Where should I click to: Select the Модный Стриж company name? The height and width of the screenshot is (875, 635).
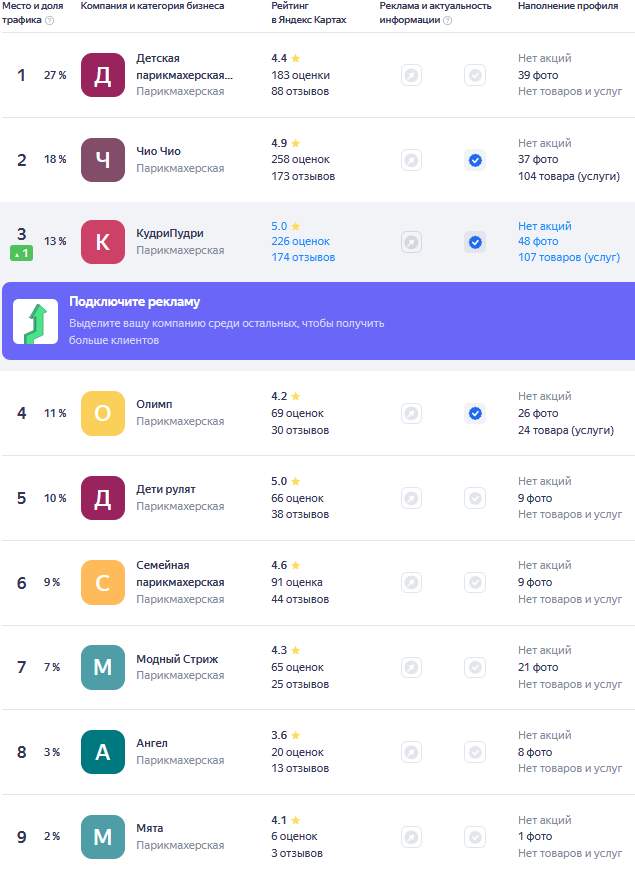[x=177, y=659]
